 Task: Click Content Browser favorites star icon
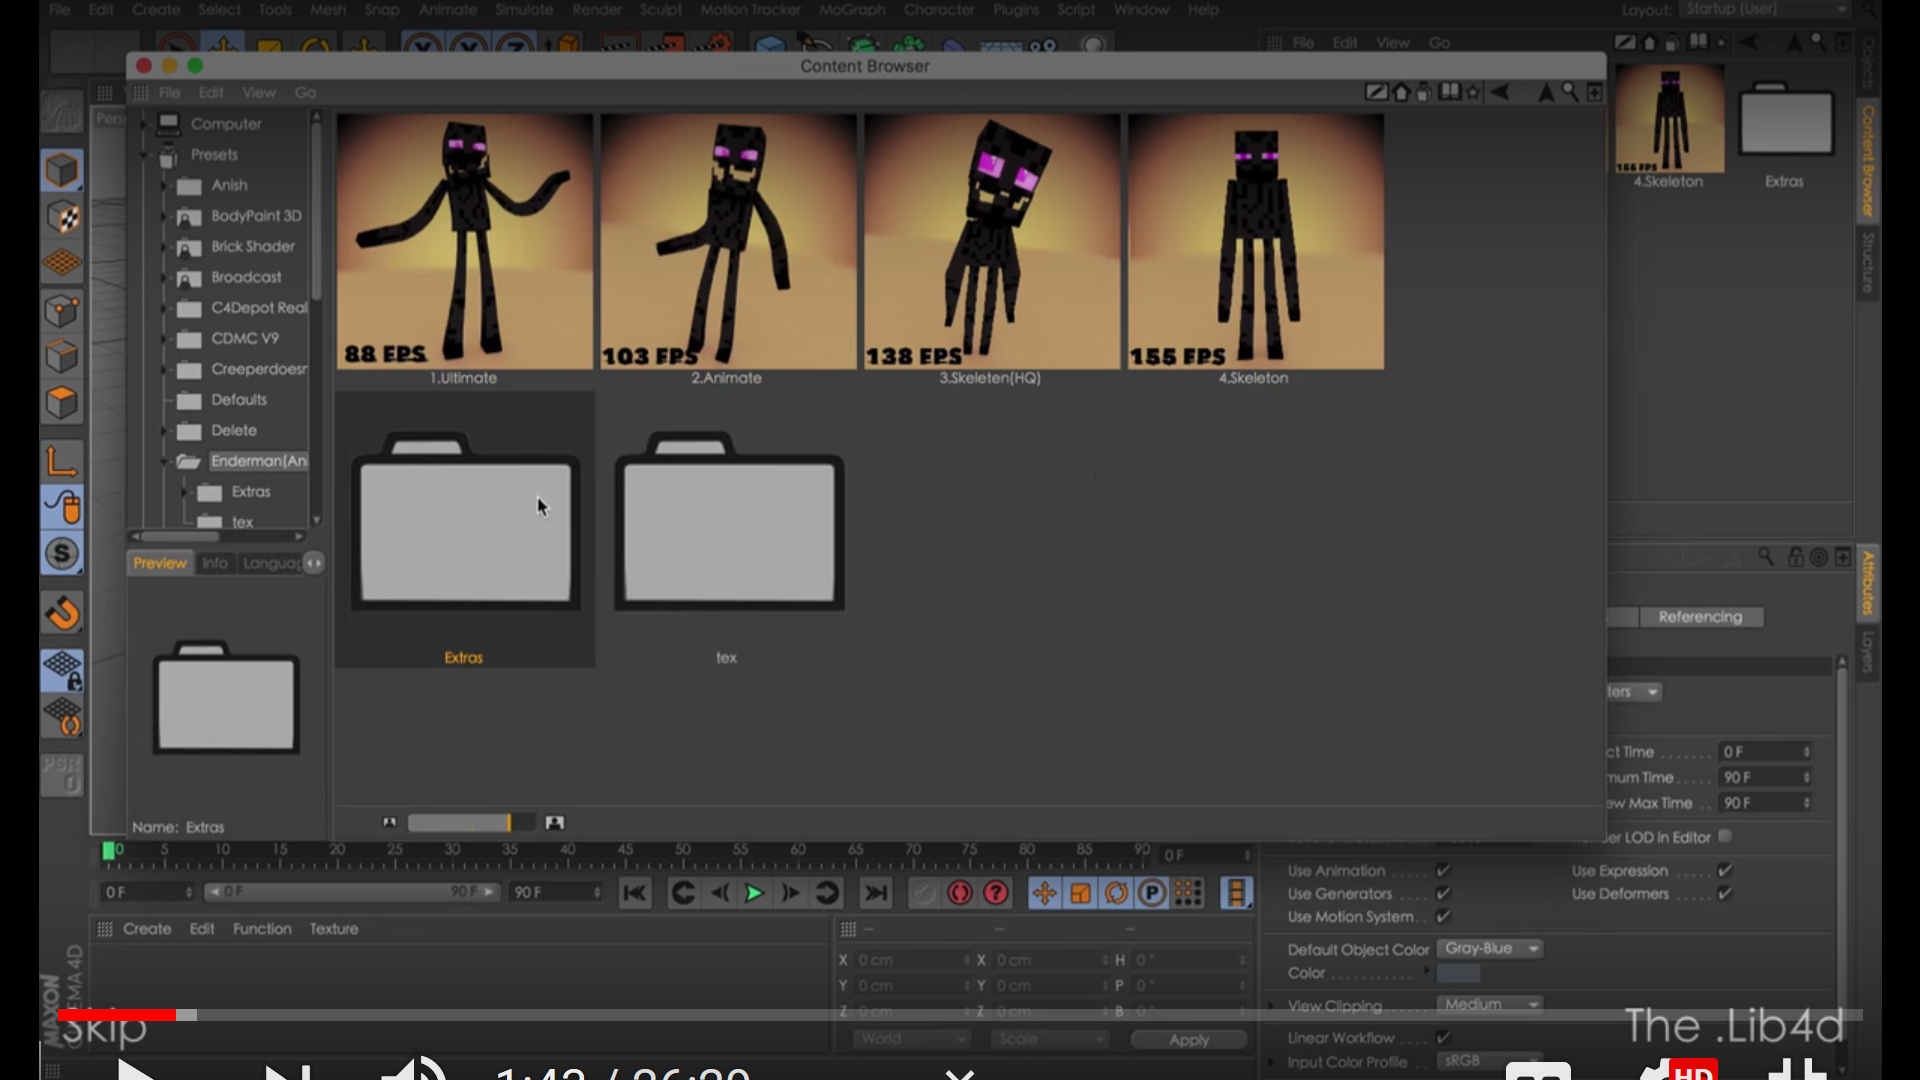(1472, 92)
